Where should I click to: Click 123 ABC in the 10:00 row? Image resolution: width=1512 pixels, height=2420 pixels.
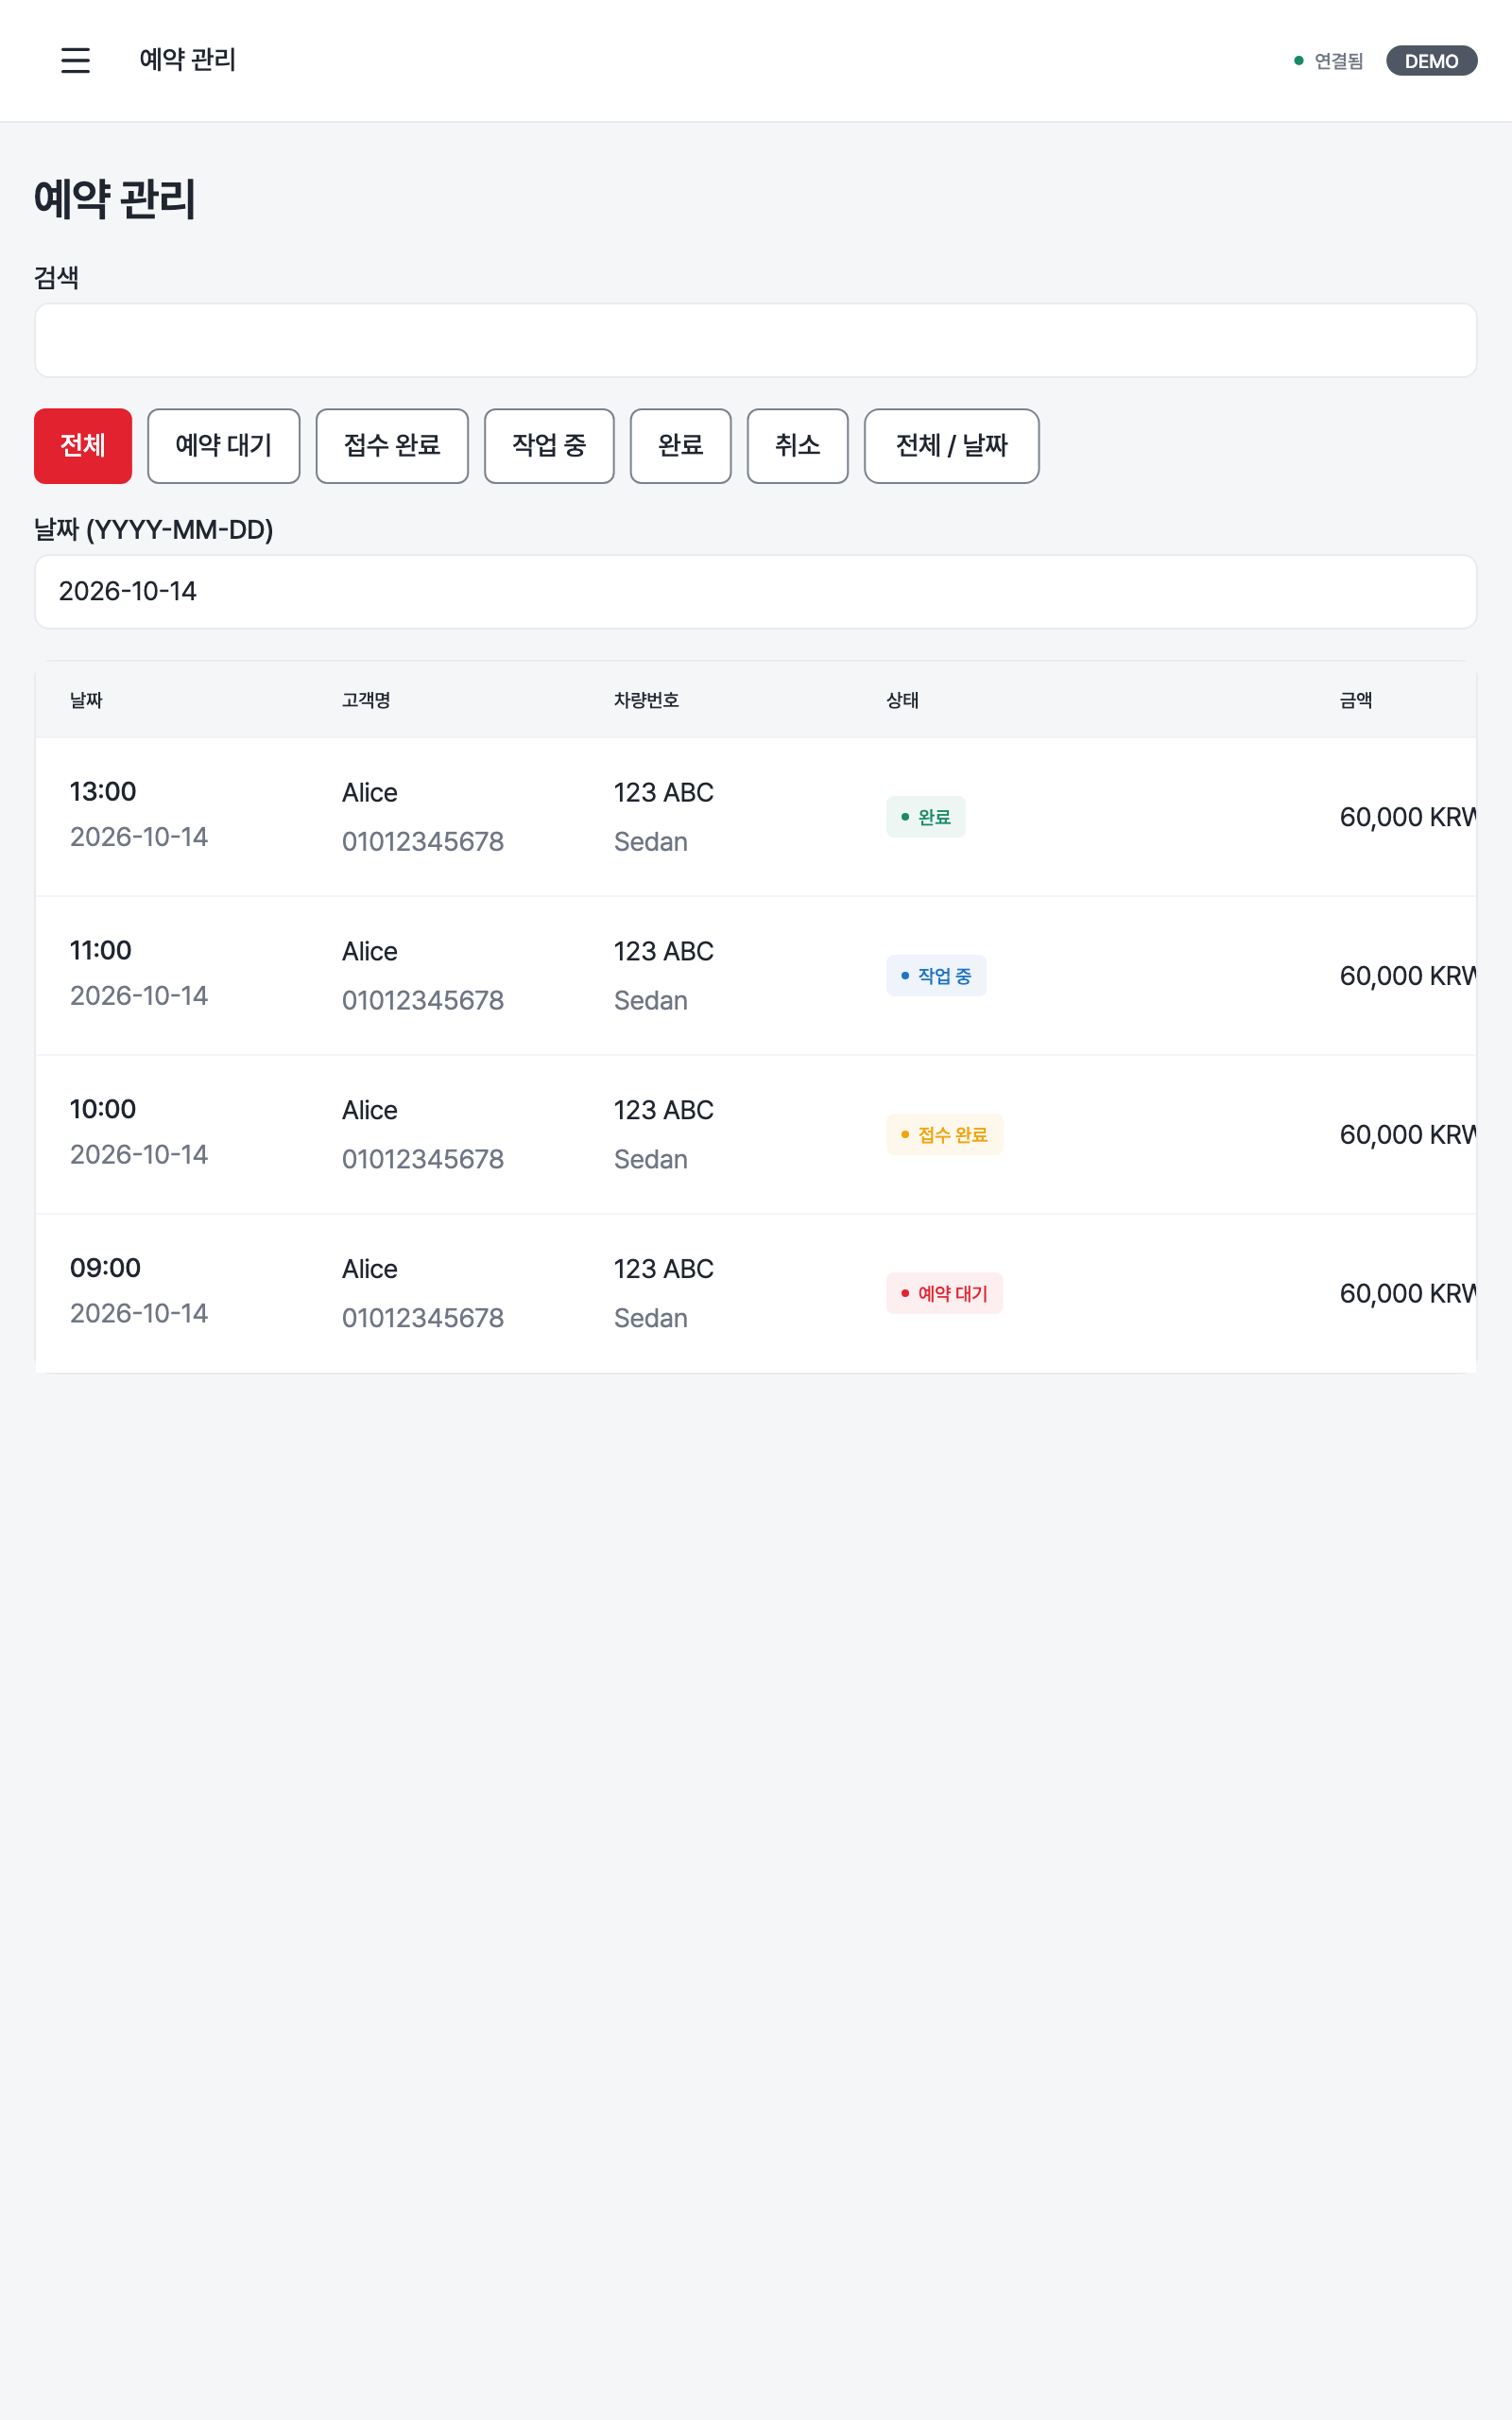(x=664, y=1110)
